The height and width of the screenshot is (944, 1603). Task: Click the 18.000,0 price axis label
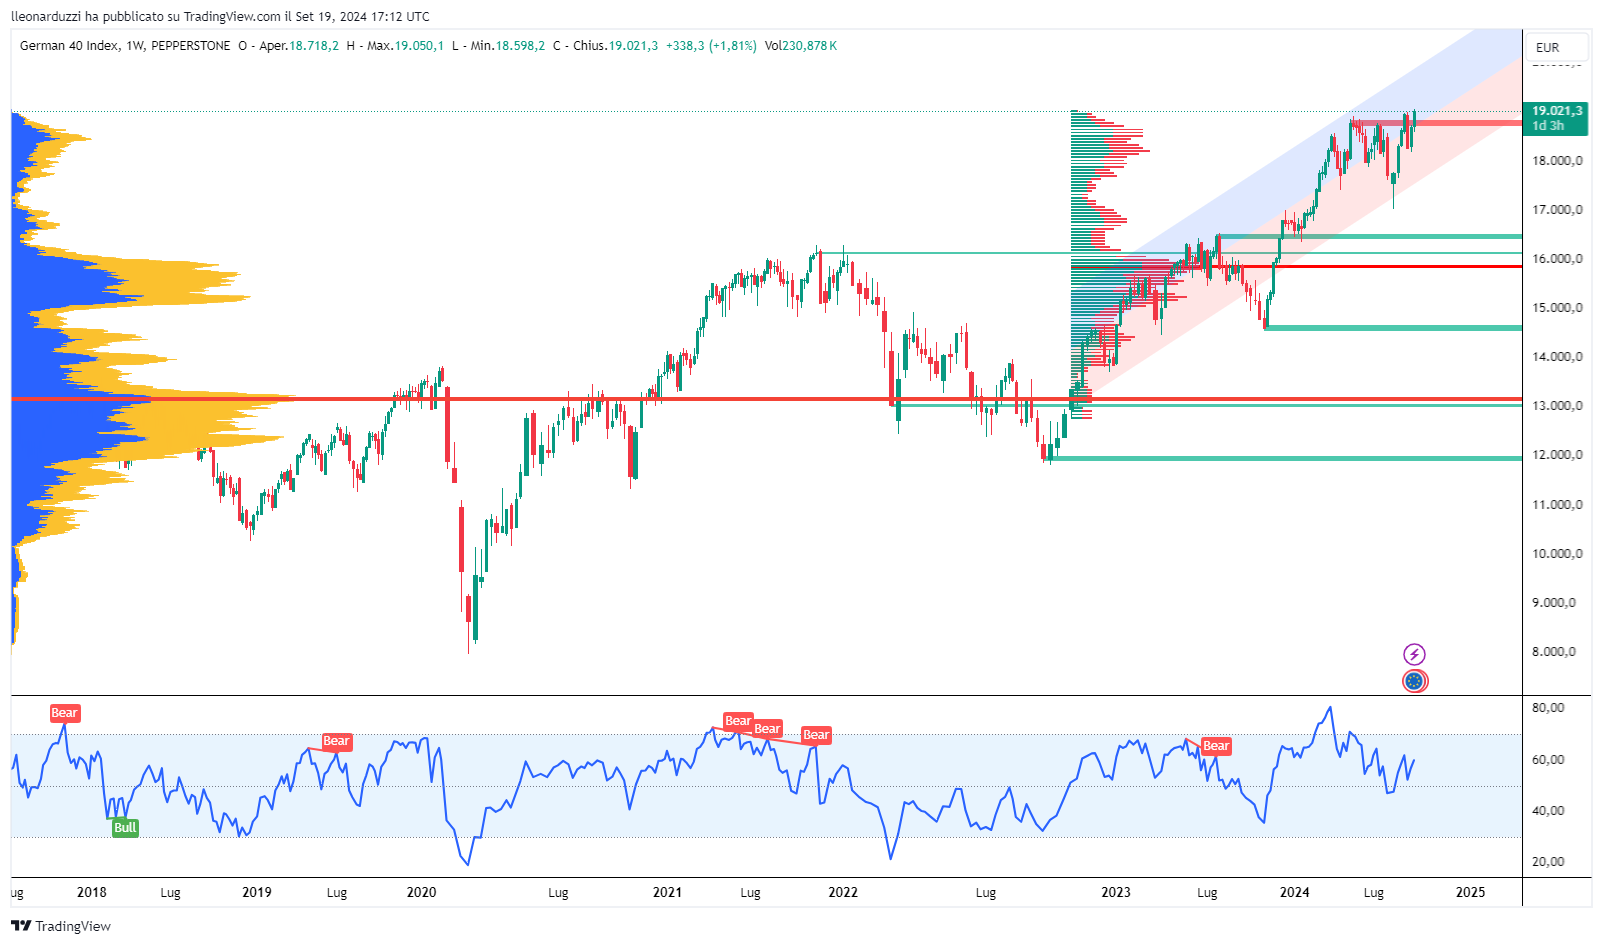(1558, 160)
